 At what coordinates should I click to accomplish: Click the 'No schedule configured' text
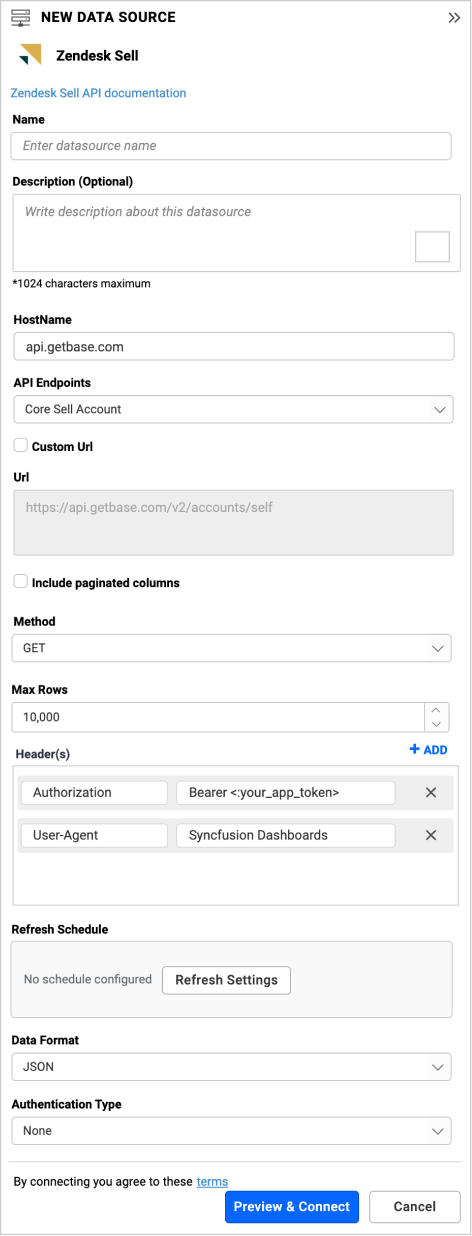88,980
